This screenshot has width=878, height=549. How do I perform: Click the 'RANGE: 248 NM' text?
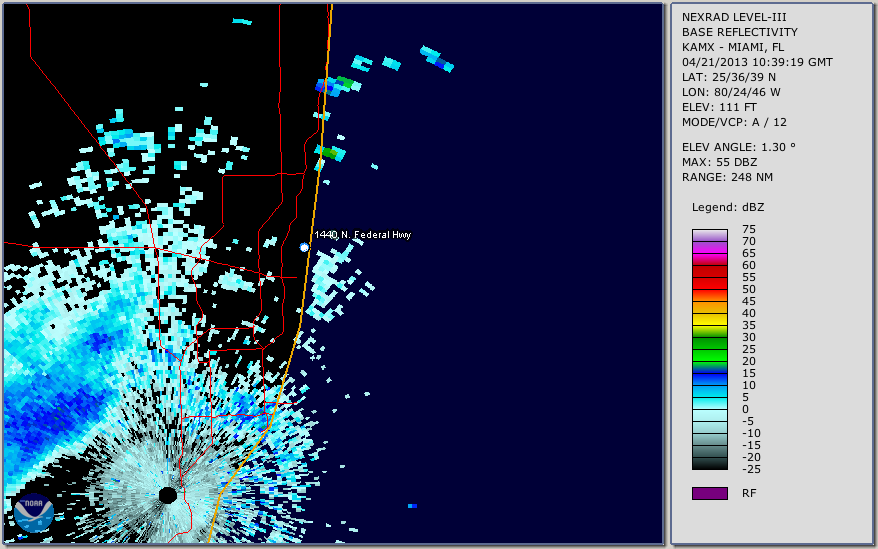click(x=727, y=177)
